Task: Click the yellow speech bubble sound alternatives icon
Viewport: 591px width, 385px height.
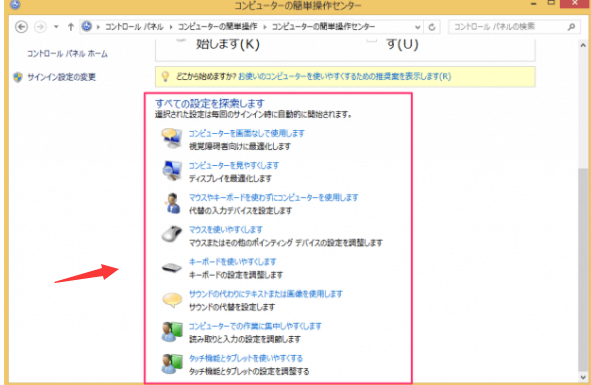Action: [x=172, y=300]
